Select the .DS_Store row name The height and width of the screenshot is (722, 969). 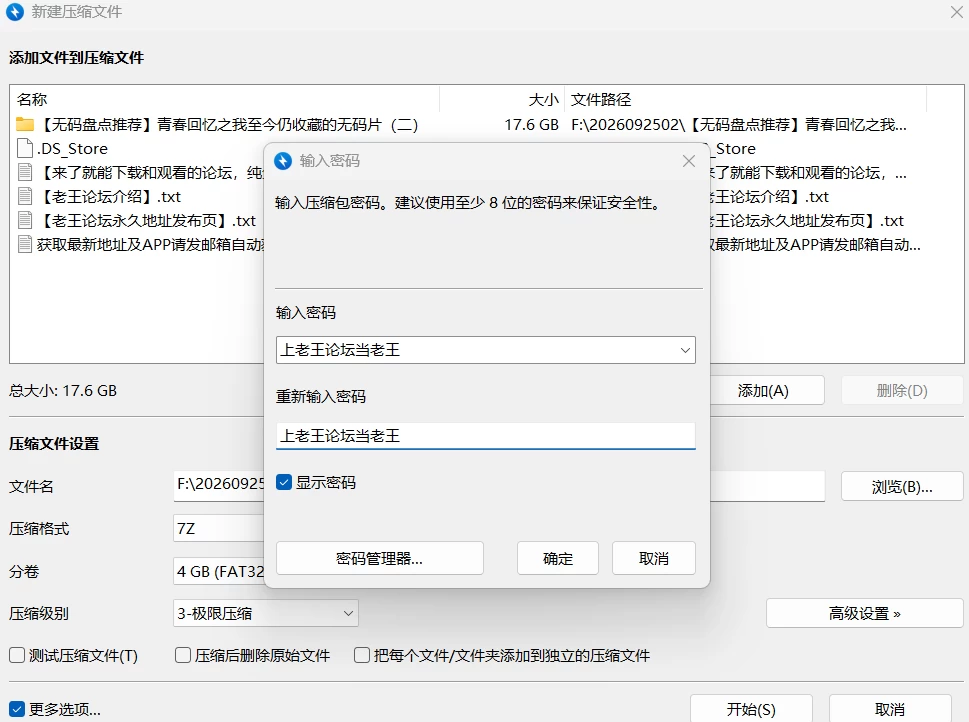[x=72, y=148]
